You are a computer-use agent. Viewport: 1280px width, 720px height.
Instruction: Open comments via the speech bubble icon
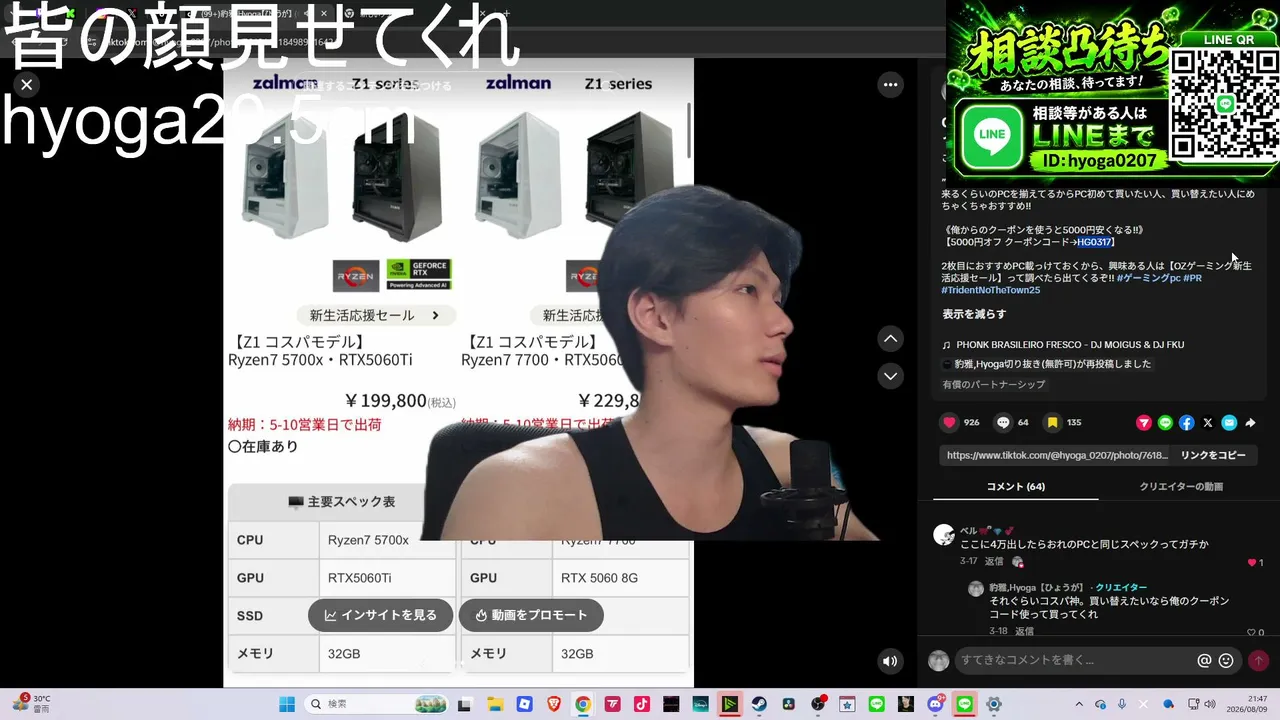(1003, 423)
